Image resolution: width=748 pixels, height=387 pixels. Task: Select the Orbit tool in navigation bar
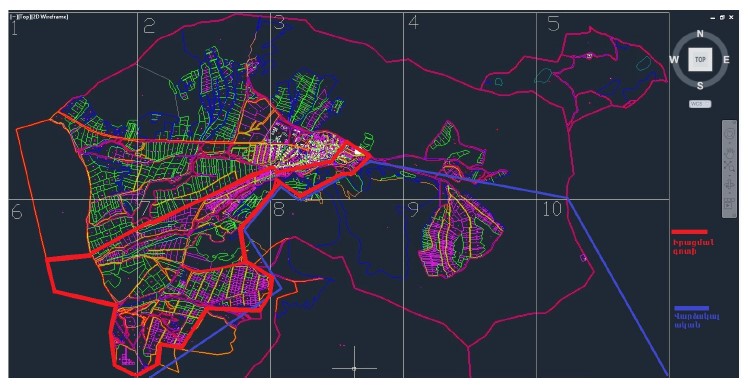tap(730, 185)
